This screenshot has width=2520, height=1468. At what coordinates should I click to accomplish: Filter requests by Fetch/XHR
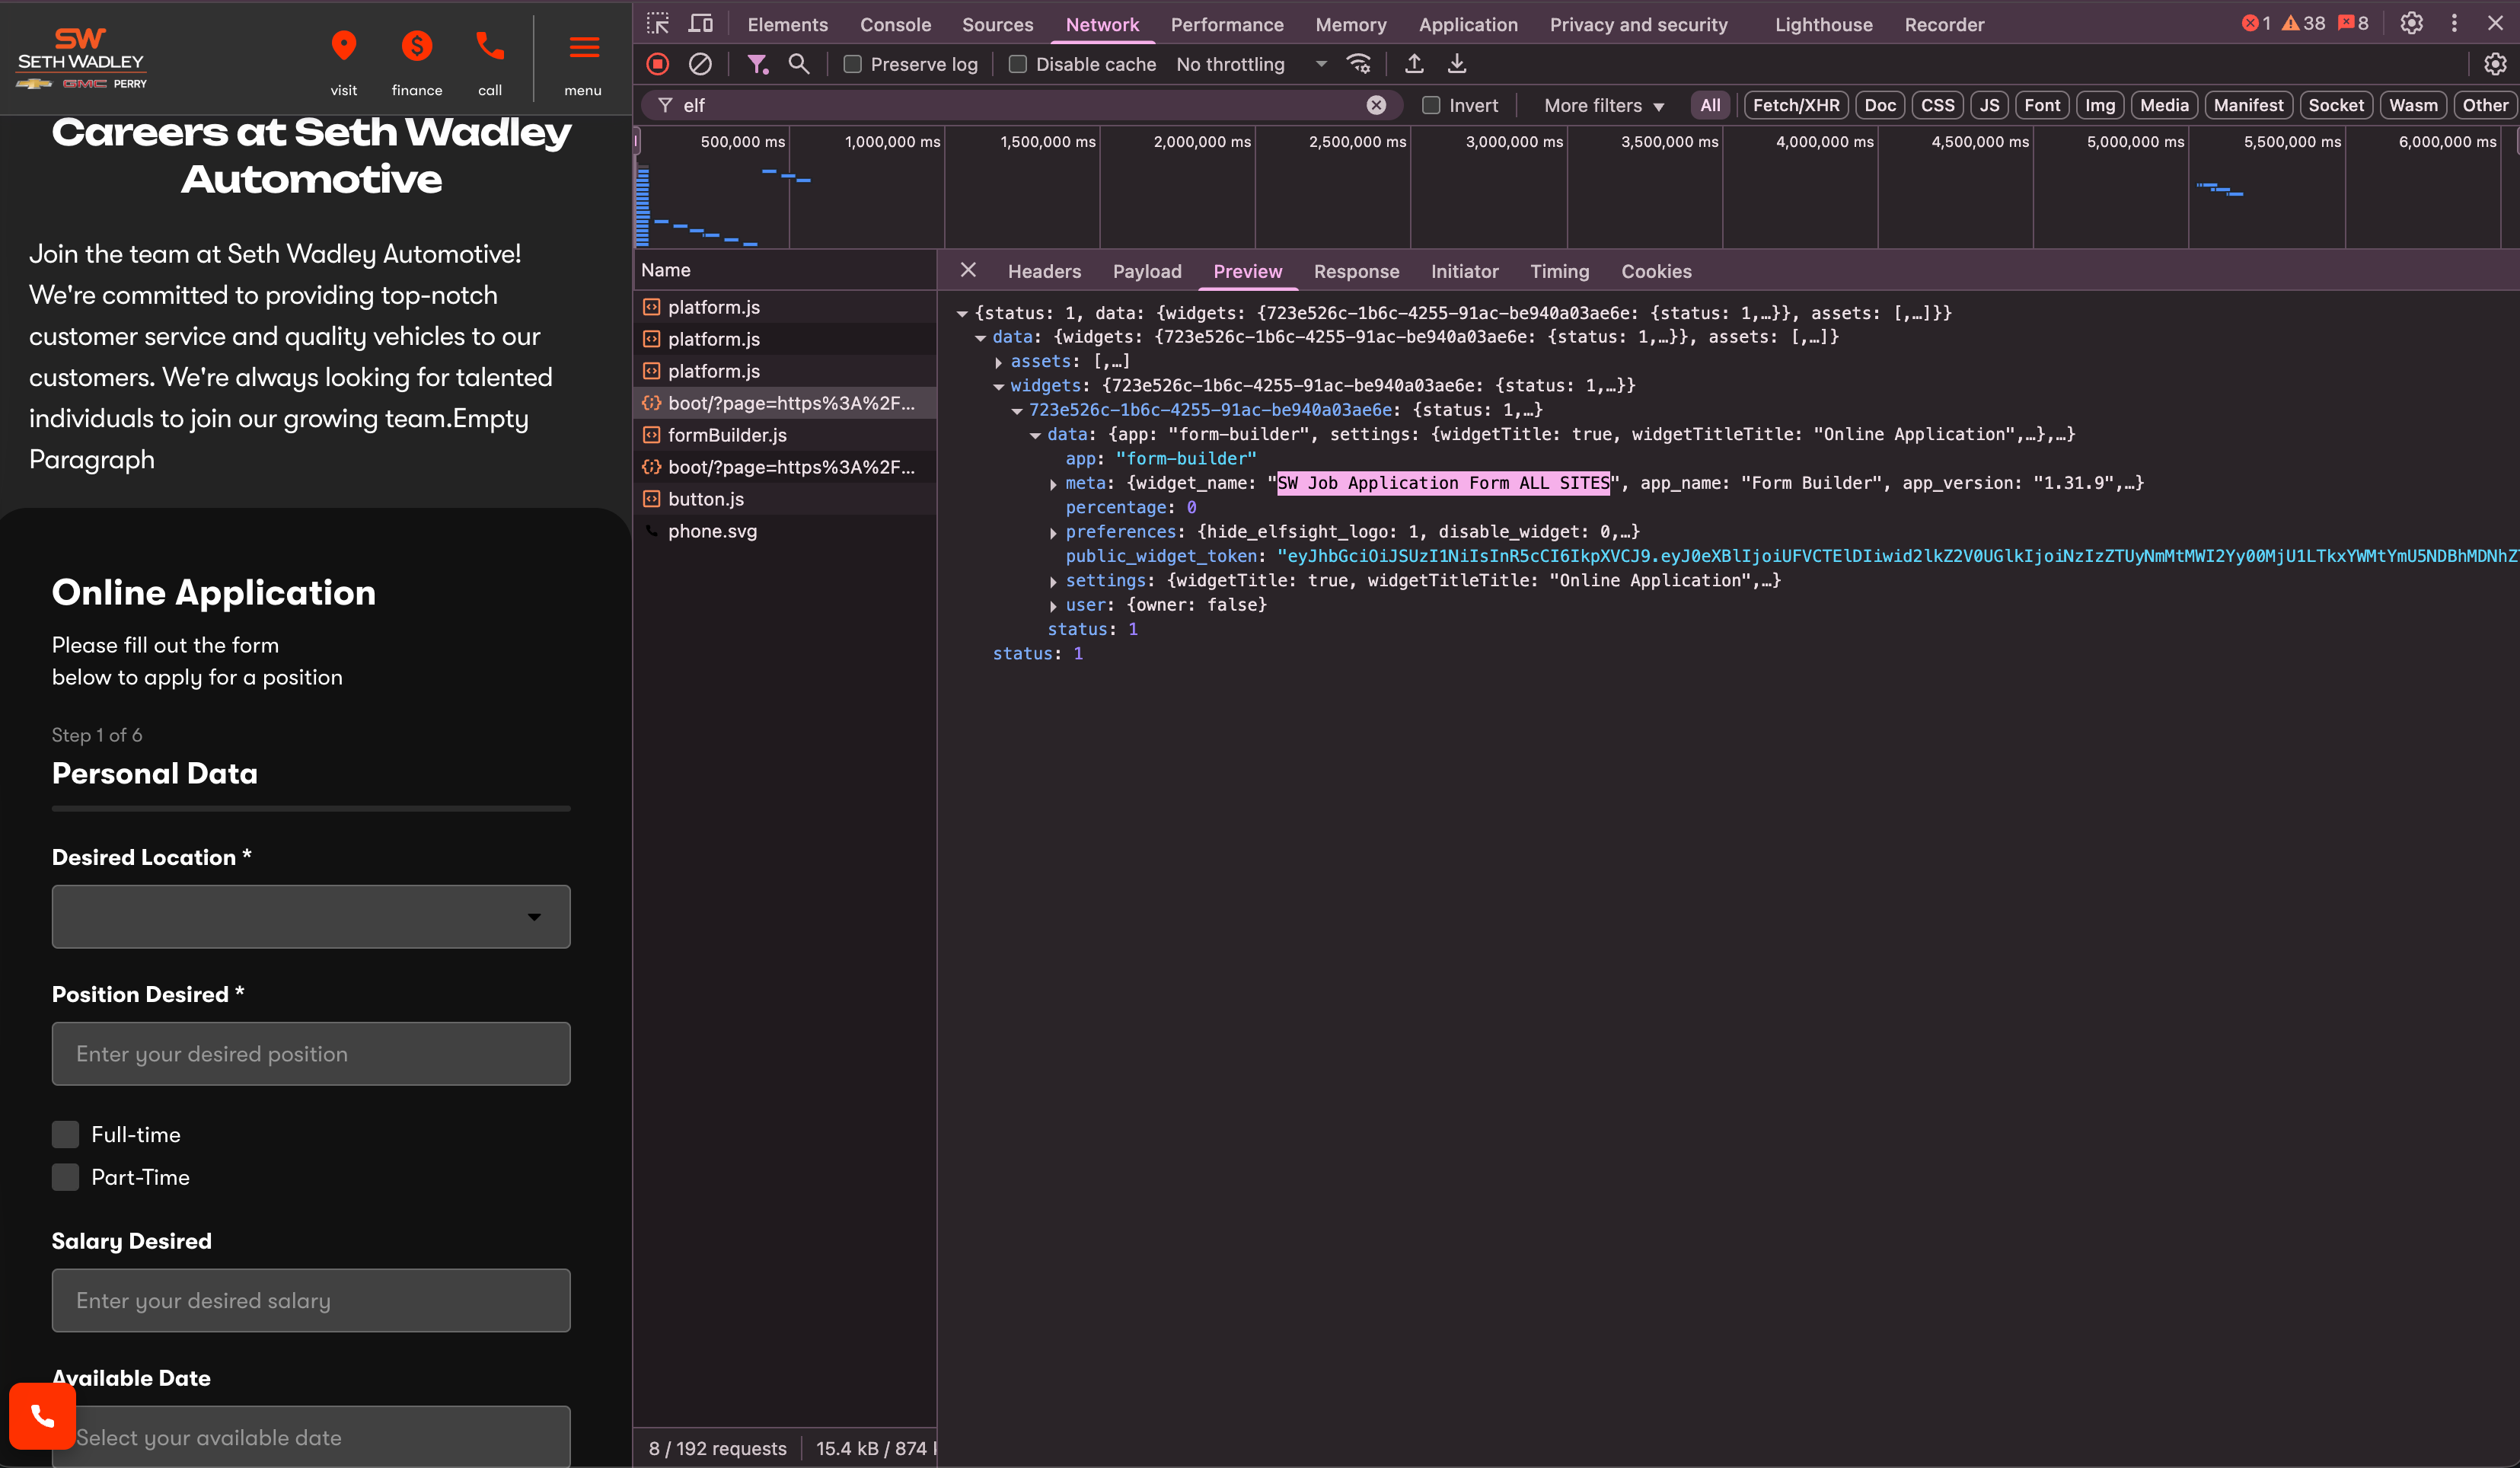point(1795,105)
